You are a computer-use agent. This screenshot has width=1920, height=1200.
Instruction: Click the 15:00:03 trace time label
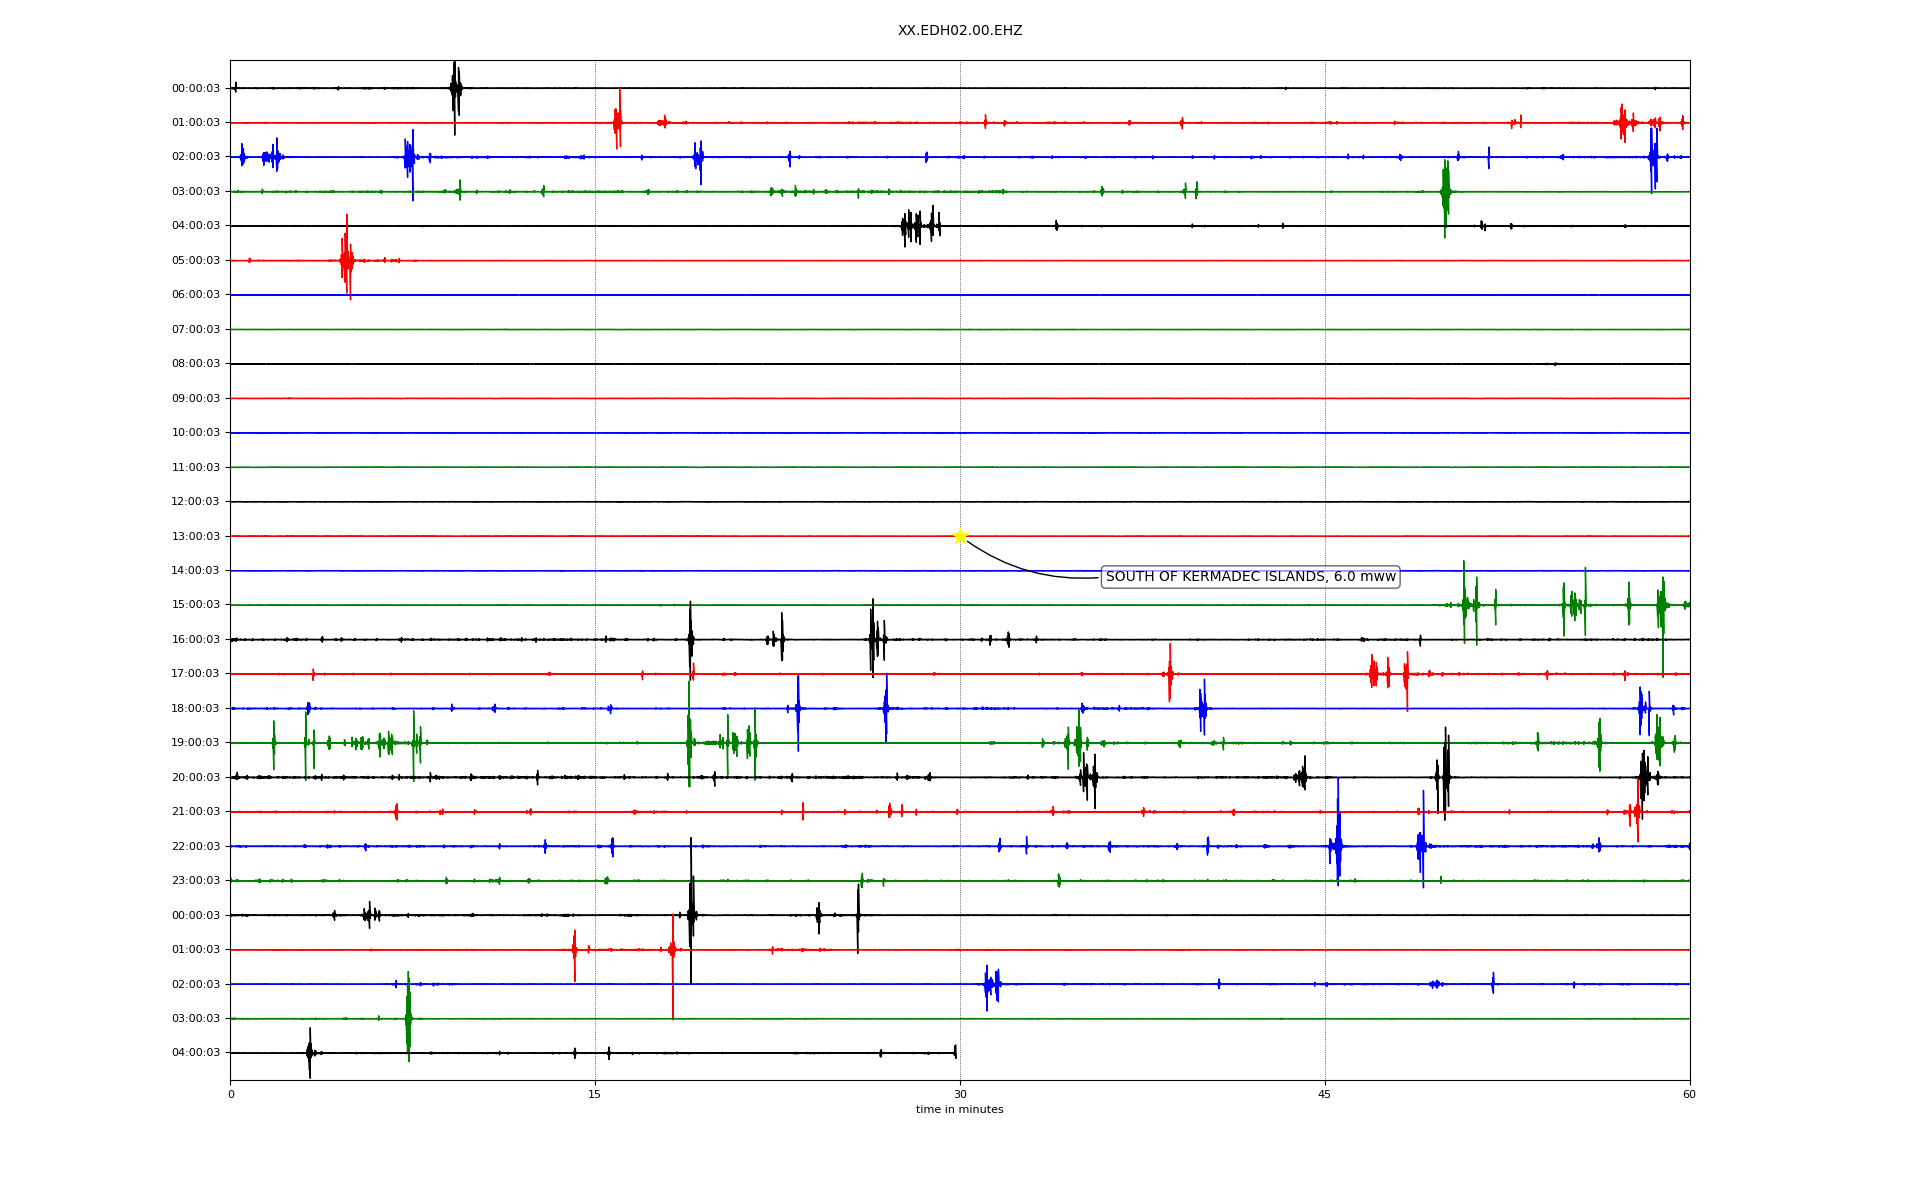tap(196, 605)
